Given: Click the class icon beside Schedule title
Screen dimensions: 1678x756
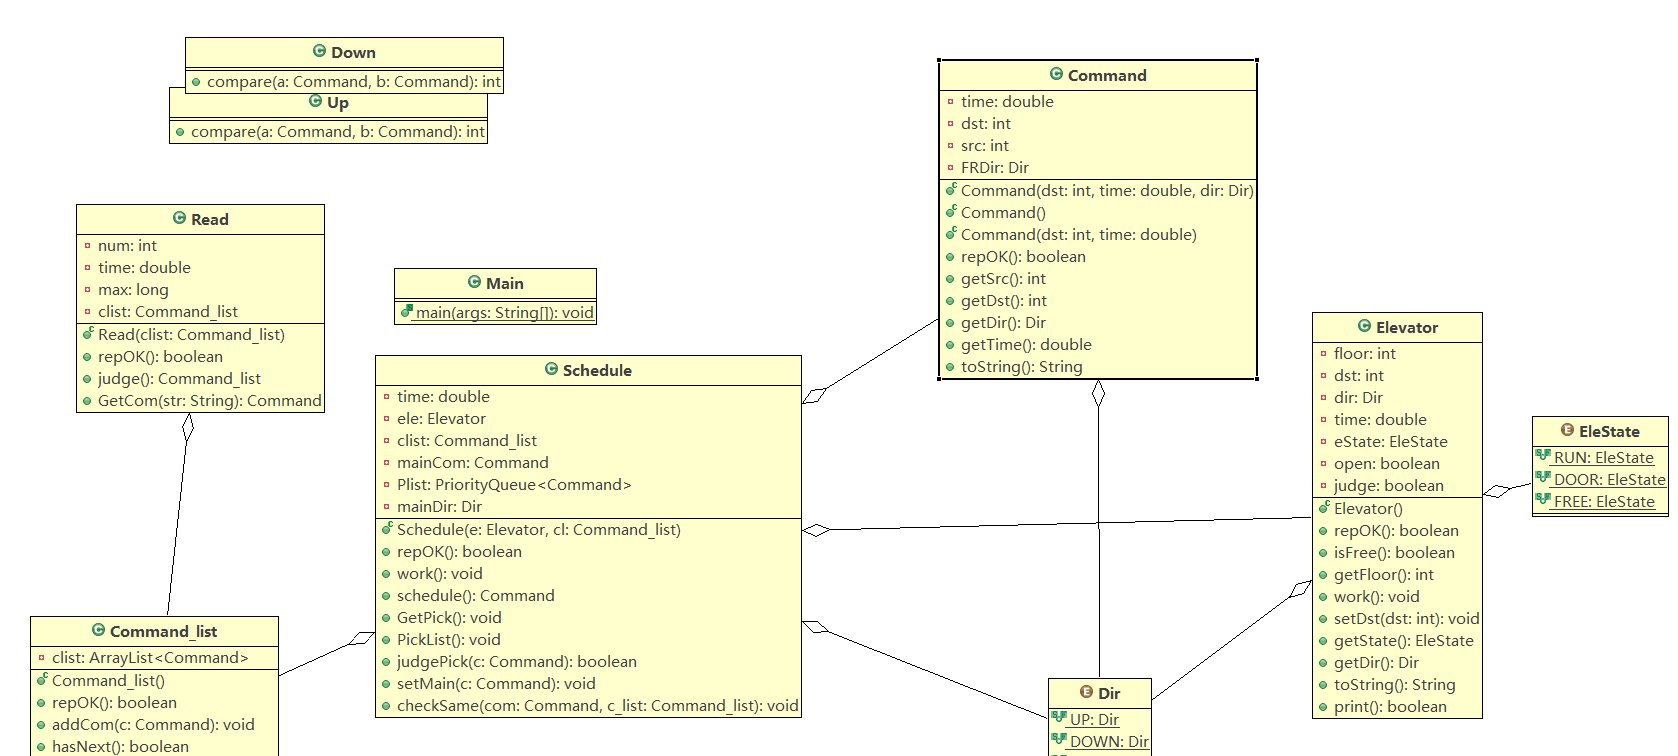Looking at the screenshot, I should (x=551, y=369).
